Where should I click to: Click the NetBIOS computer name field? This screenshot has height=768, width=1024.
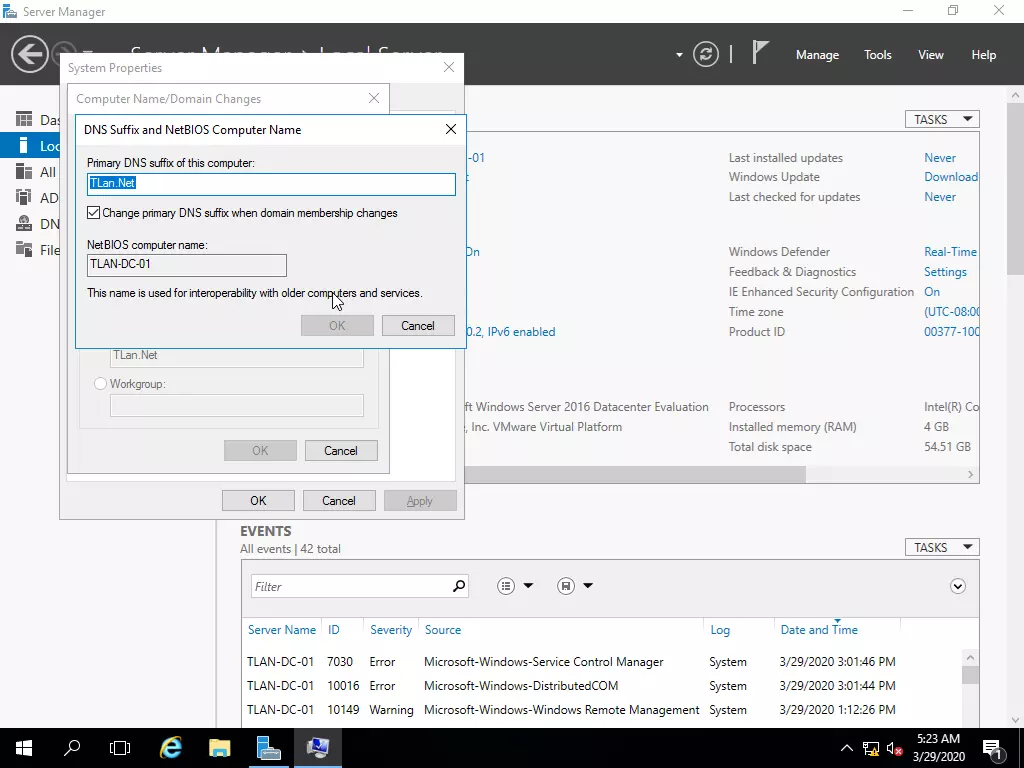pos(187,265)
